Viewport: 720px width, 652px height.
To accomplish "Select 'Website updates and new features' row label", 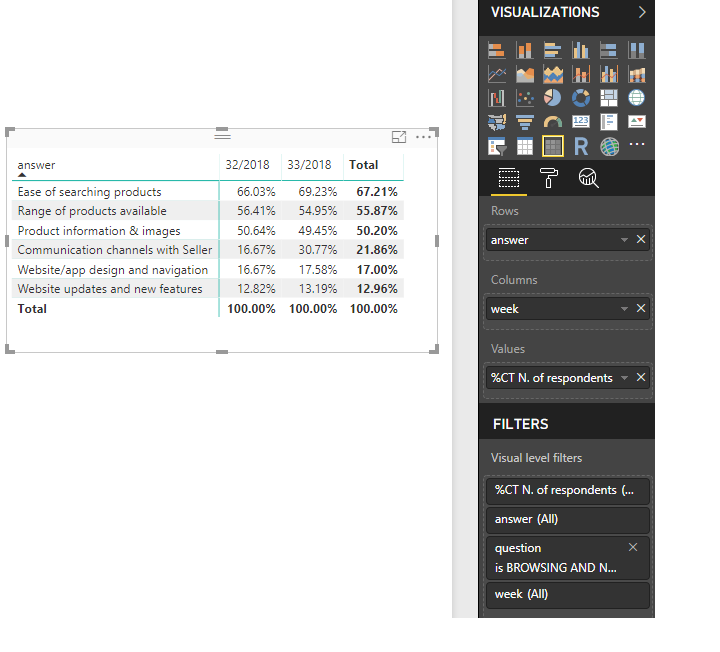I will coord(110,289).
